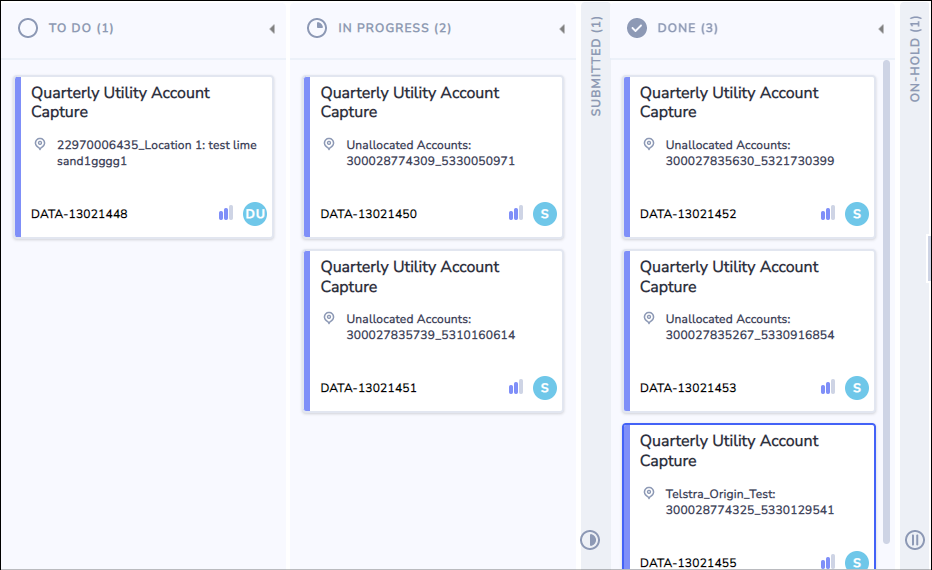Click the Done checkmark status icon
Viewport: 932px width, 570px height.
point(637,28)
